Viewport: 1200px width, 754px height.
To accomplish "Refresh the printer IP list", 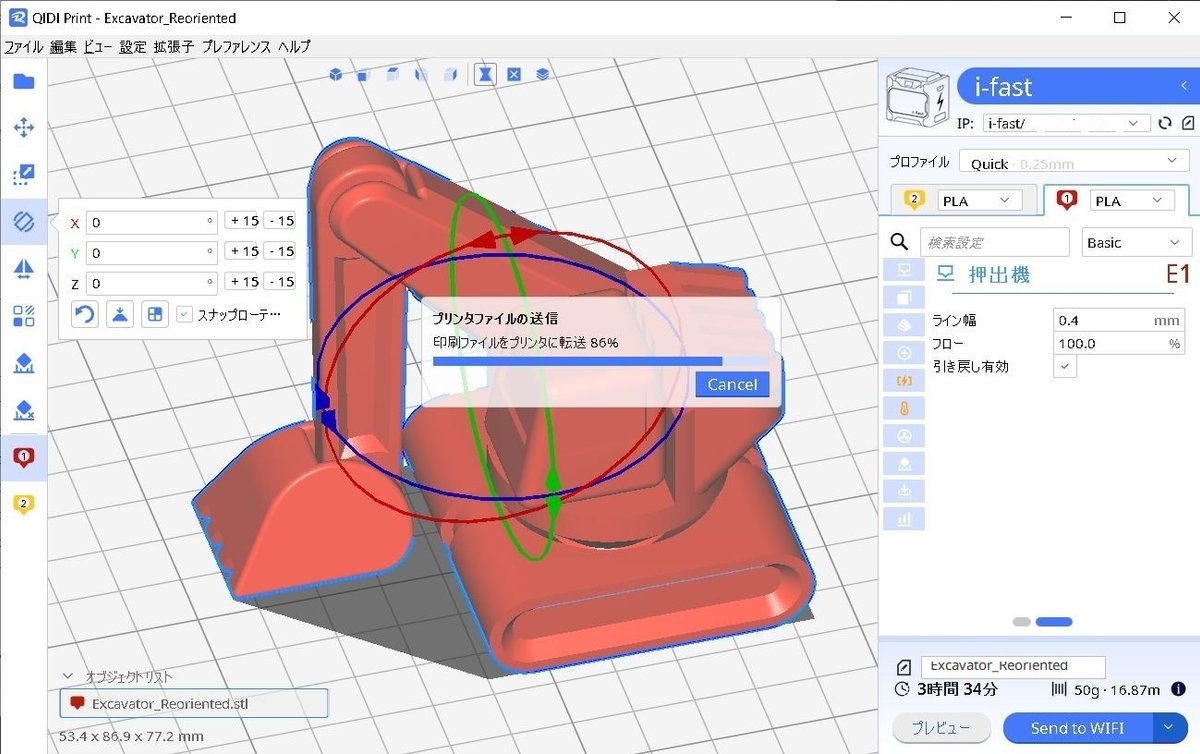I will pyautogui.click(x=1164, y=122).
